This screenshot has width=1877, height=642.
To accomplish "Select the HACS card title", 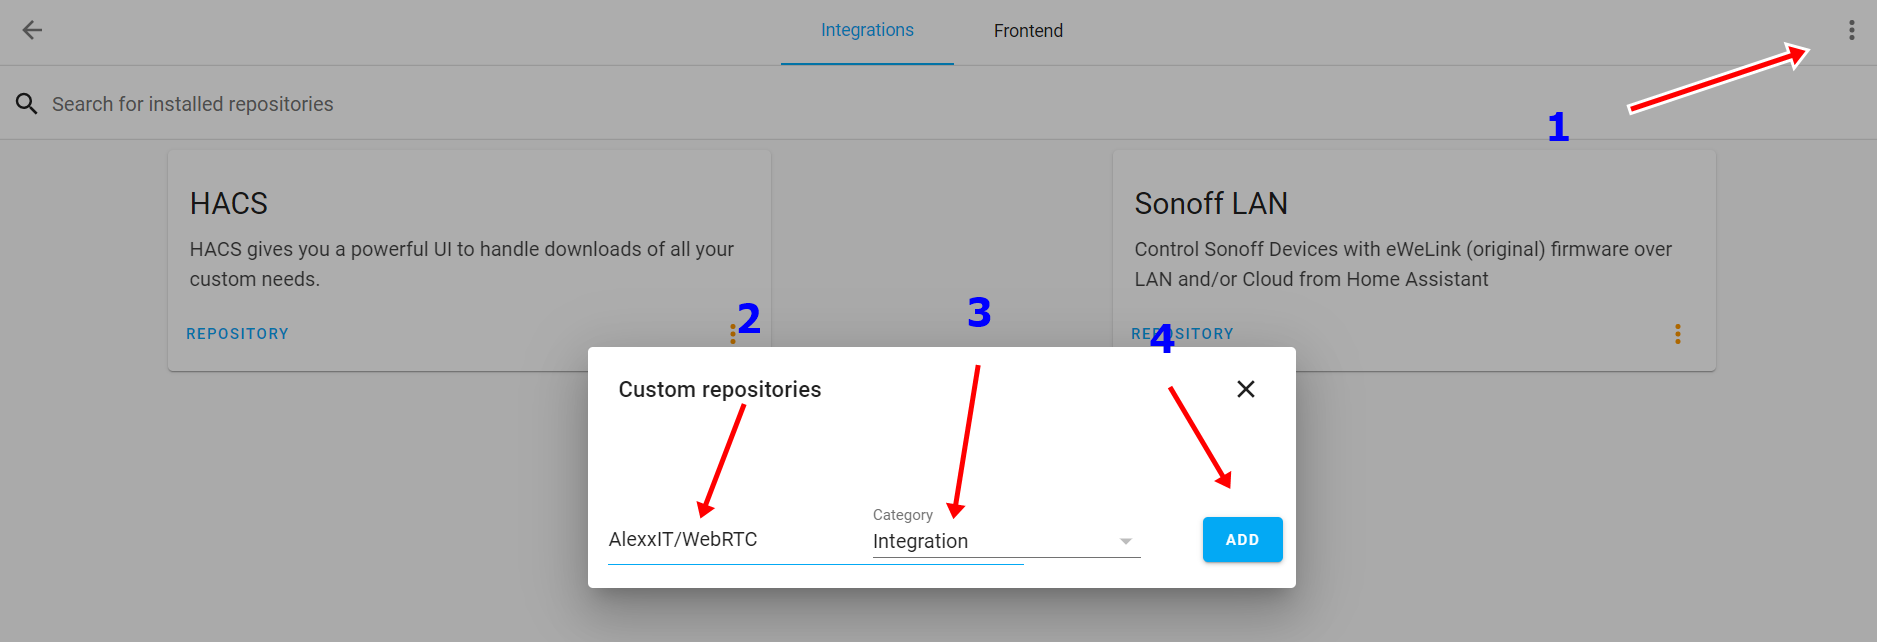I will click(x=229, y=204).
